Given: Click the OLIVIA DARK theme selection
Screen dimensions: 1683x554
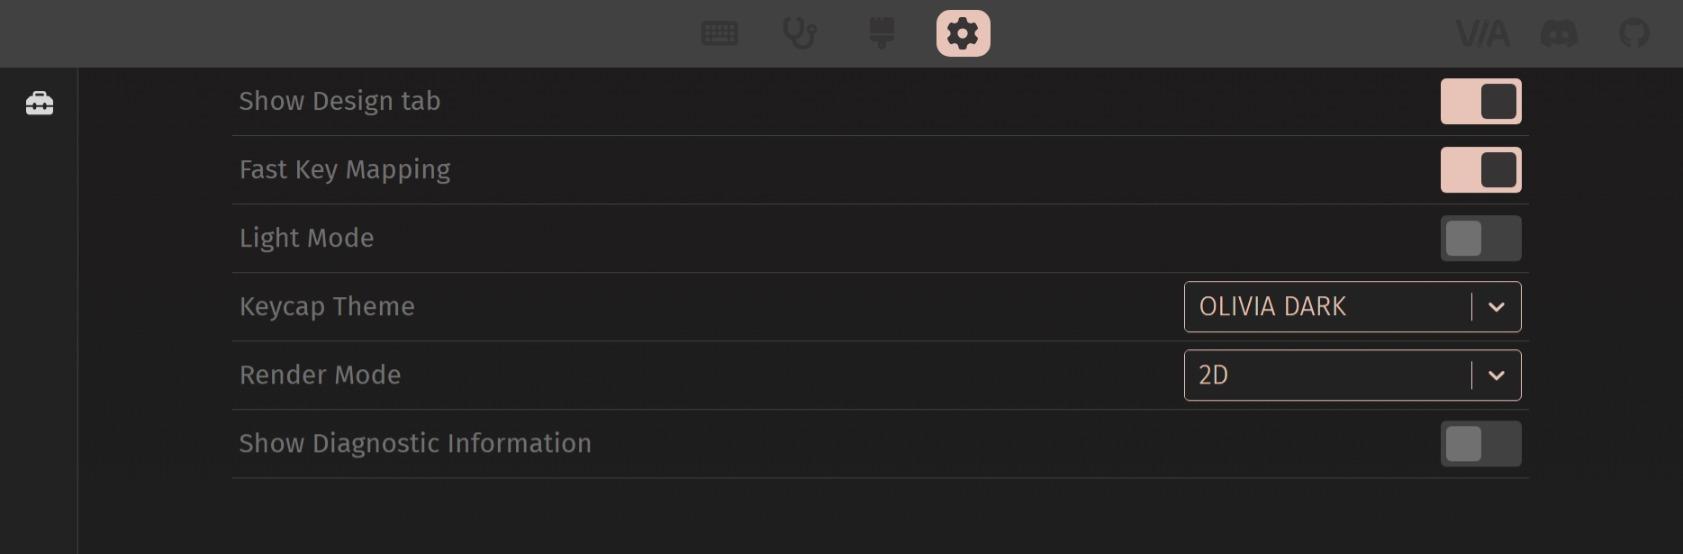Looking at the screenshot, I should 1272,307.
